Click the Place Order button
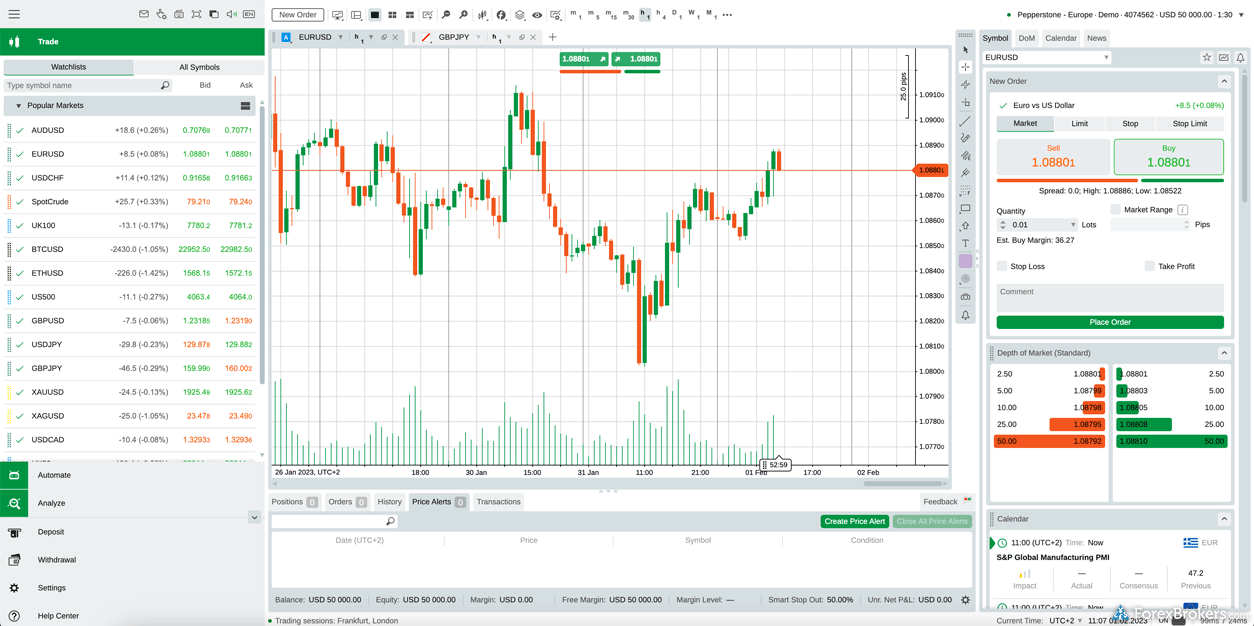This screenshot has width=1254, height=626. [x=1109, y=323]
